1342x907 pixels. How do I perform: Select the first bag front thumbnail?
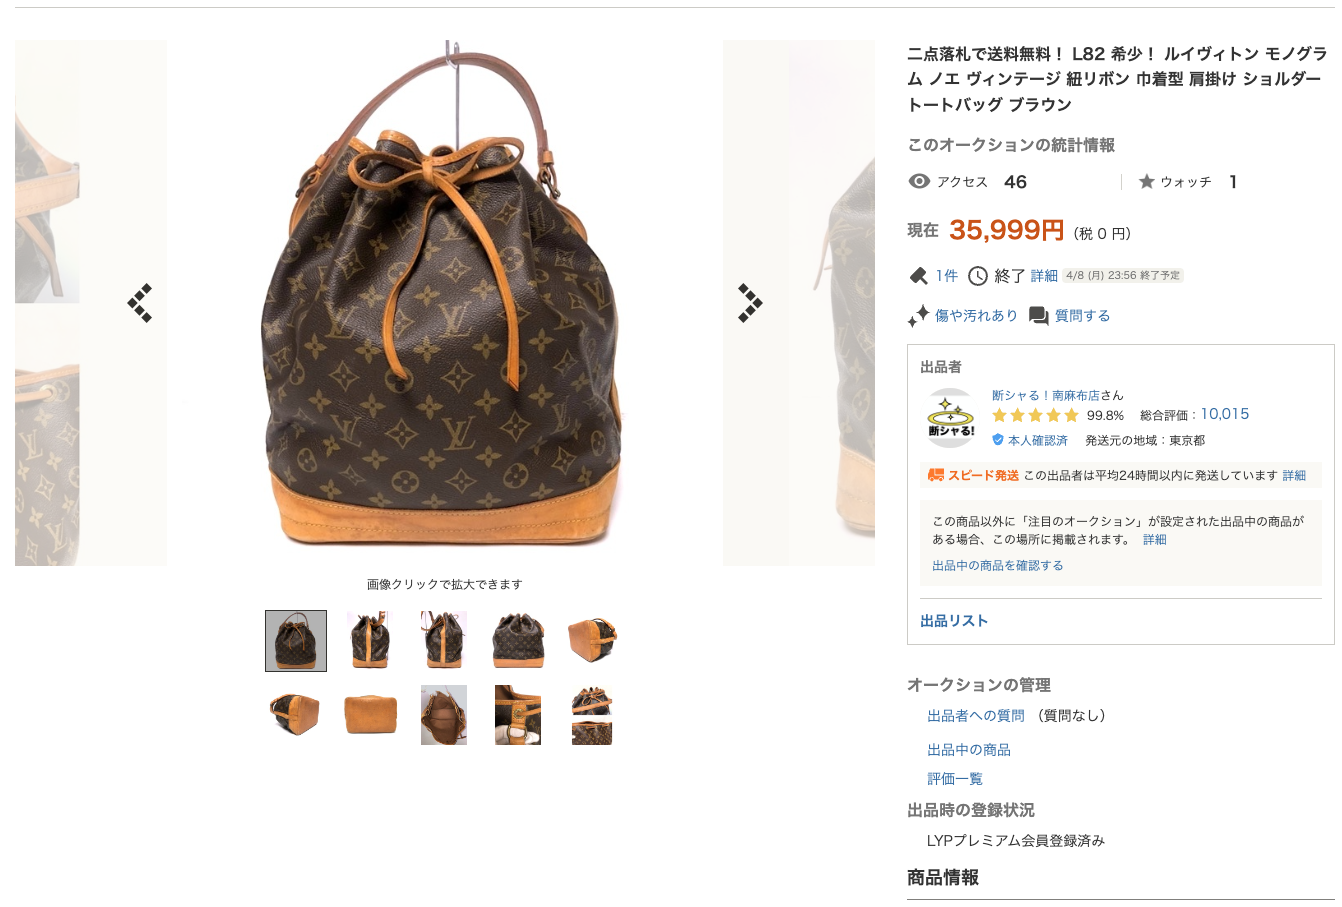coord(296,641)
